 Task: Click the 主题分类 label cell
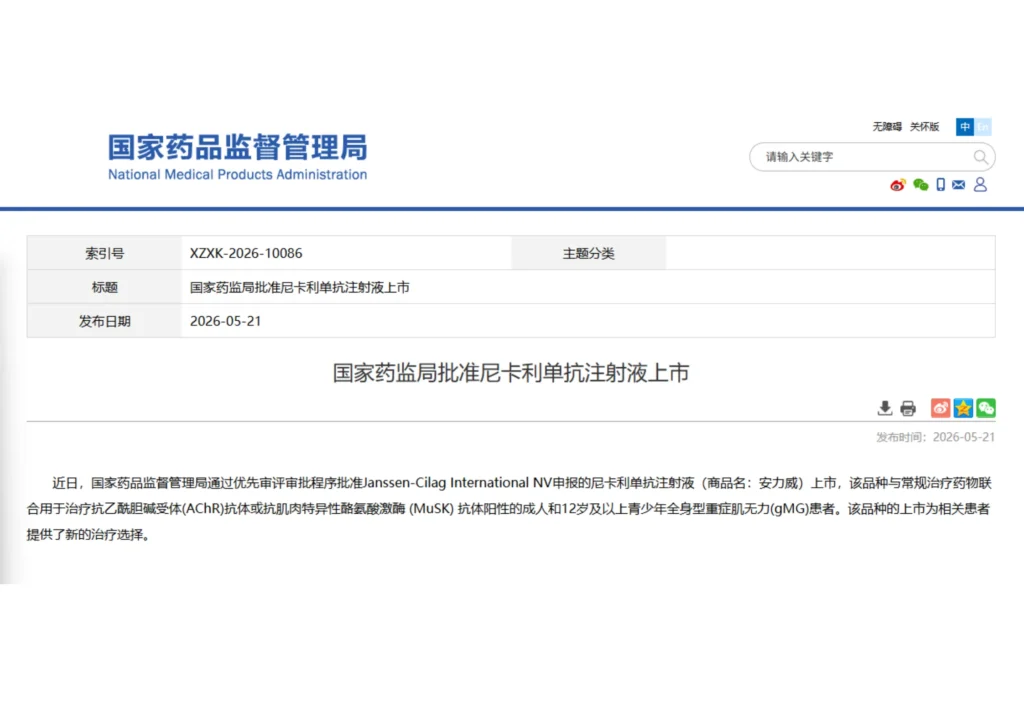click(x=588, y=253)
